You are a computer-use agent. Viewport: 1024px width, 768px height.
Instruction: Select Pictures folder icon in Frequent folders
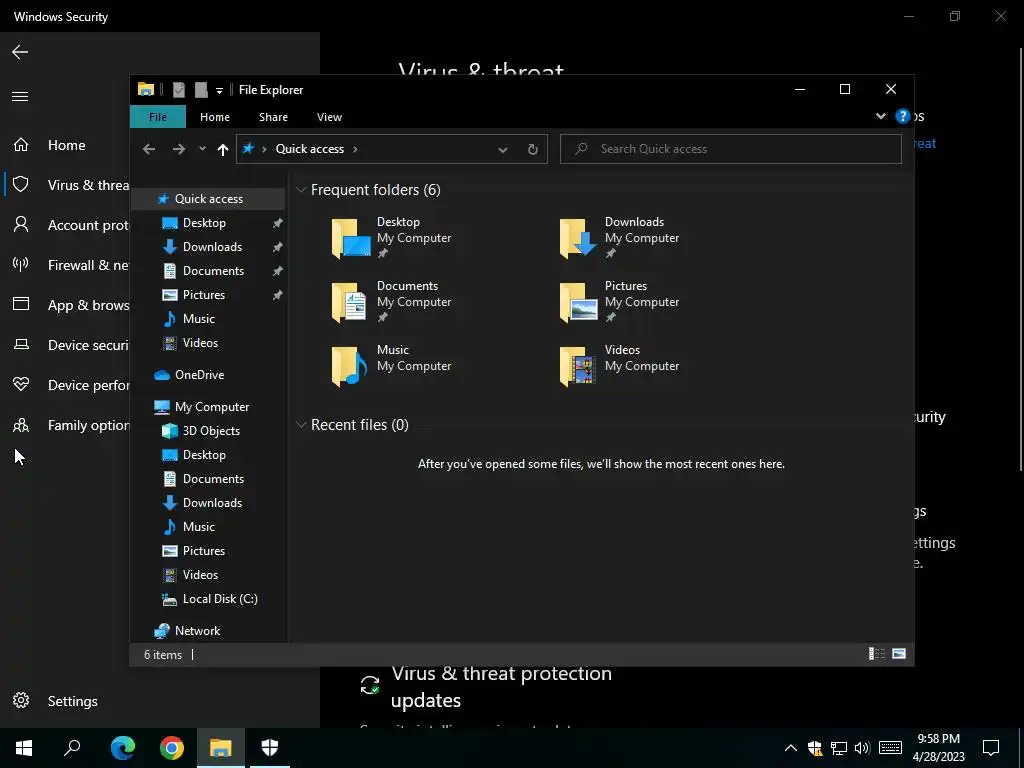point(579,302)
